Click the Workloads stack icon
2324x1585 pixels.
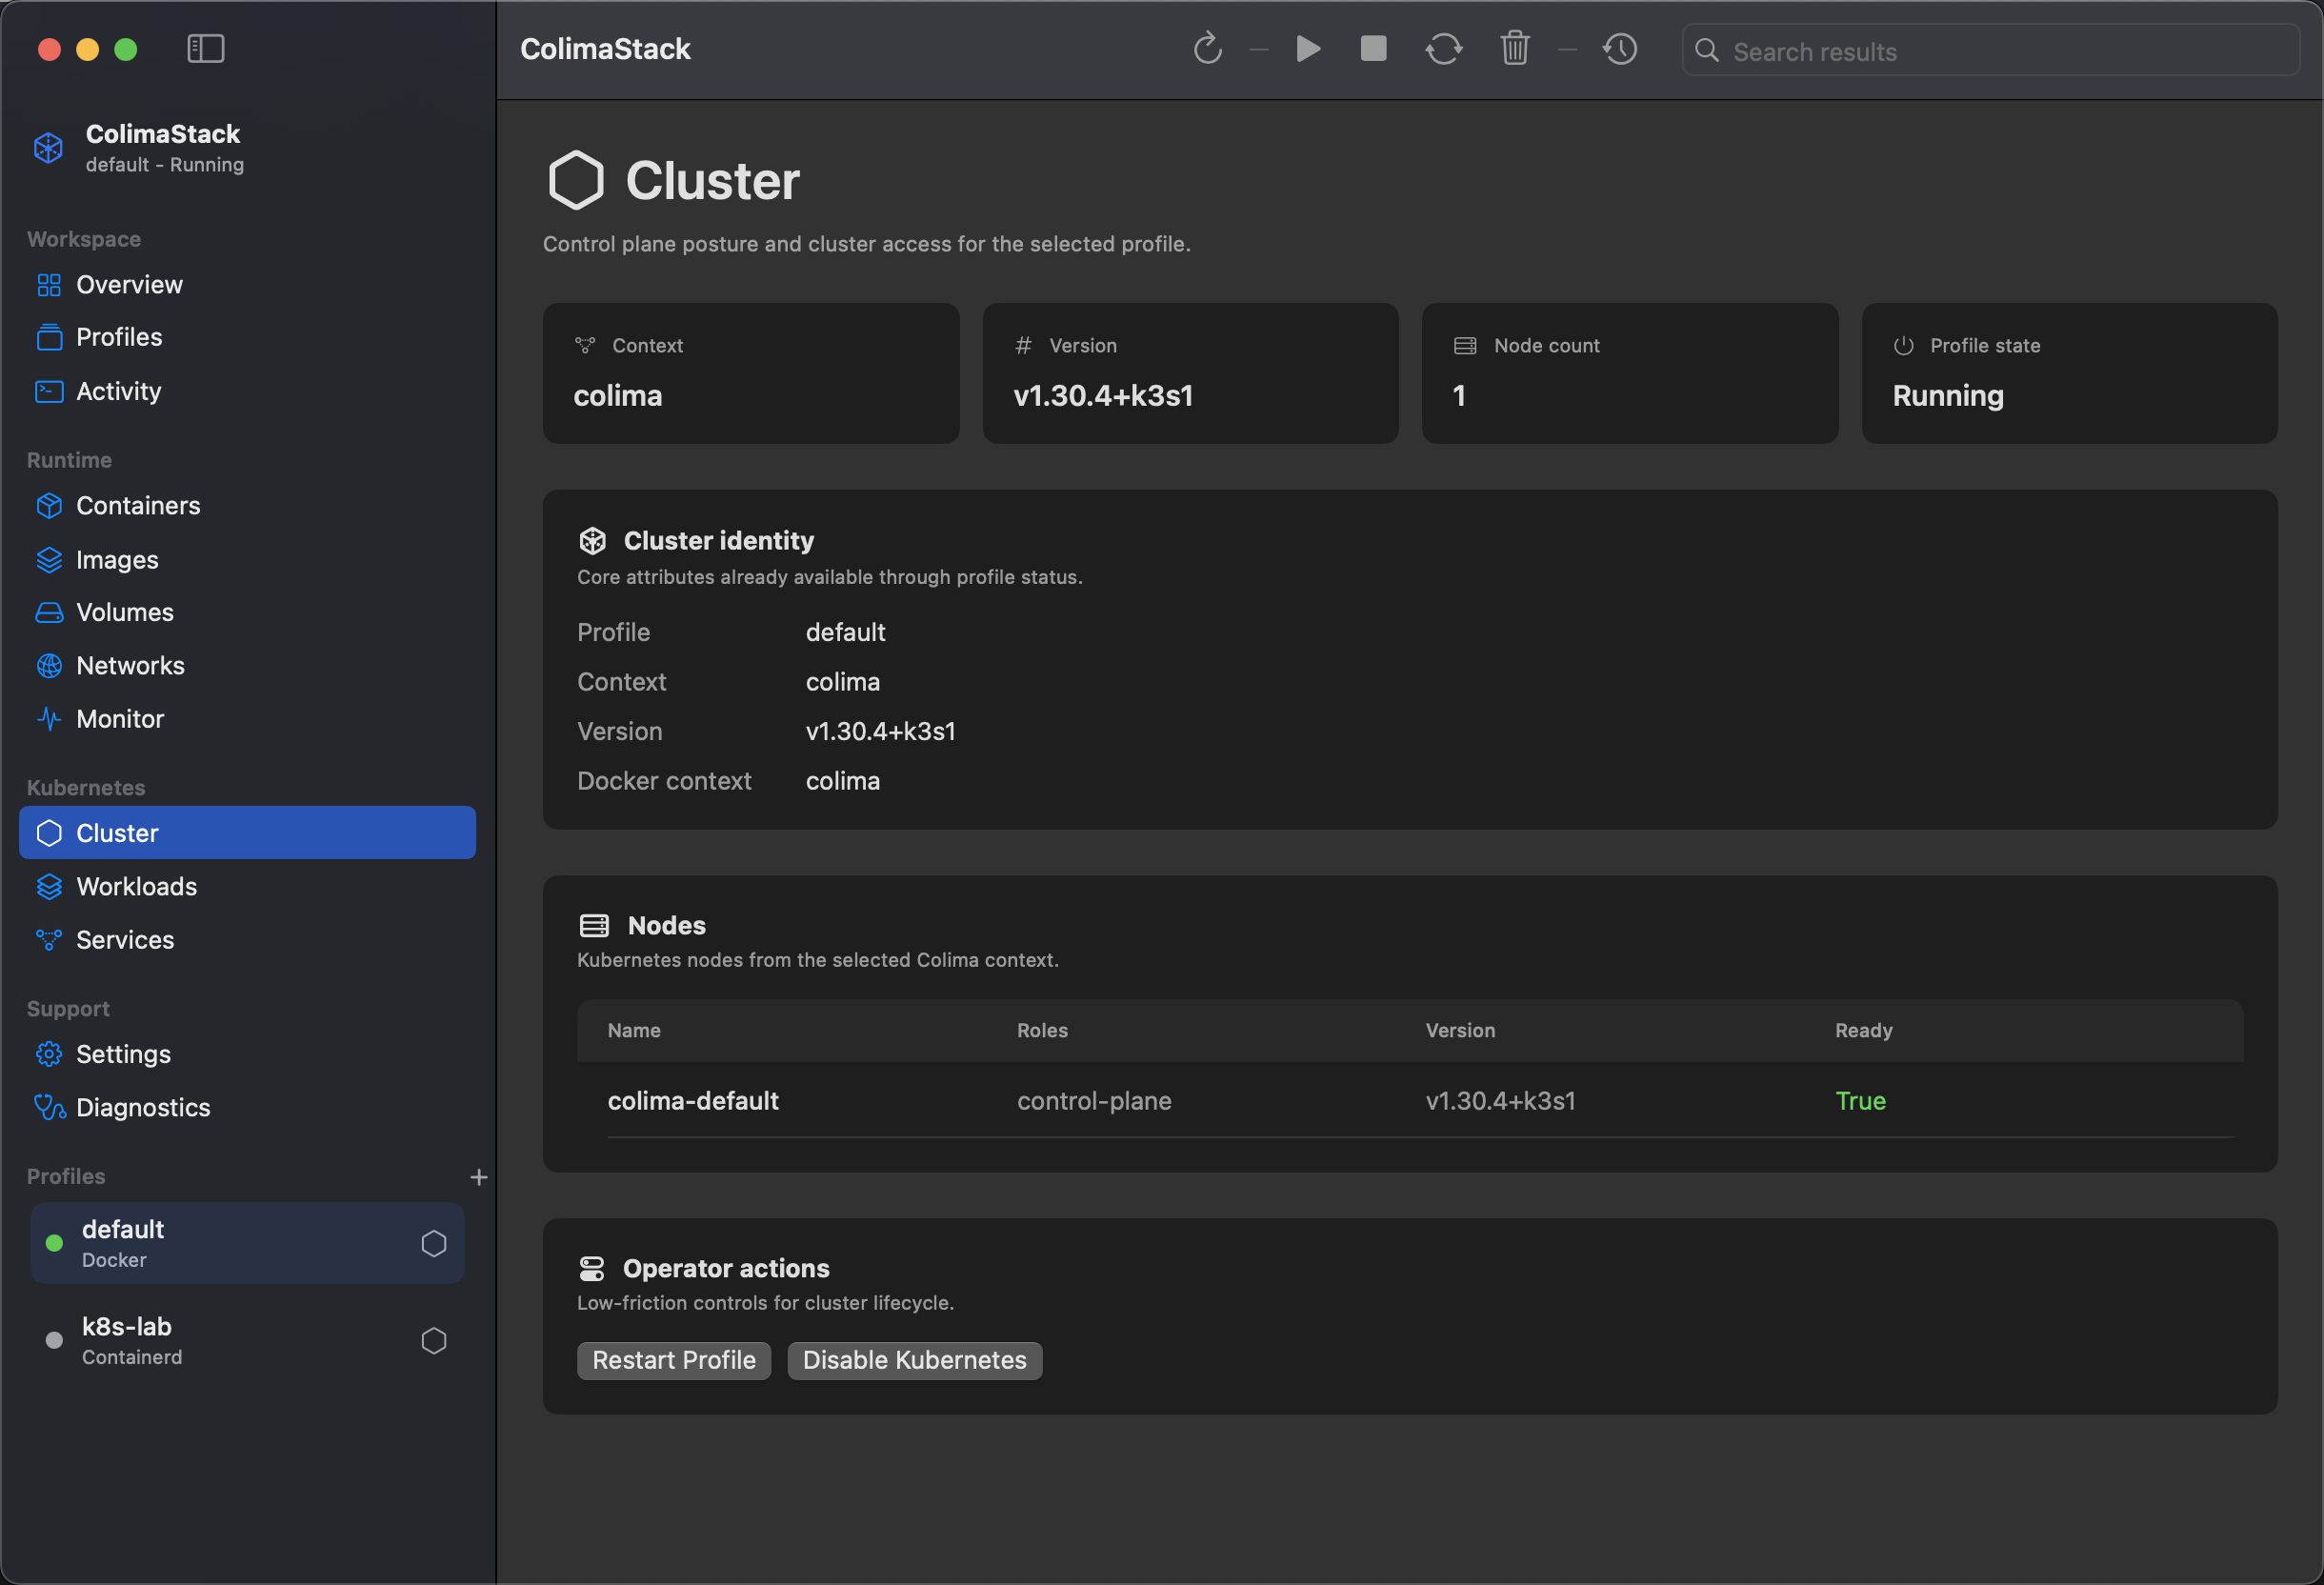[49, 887]
